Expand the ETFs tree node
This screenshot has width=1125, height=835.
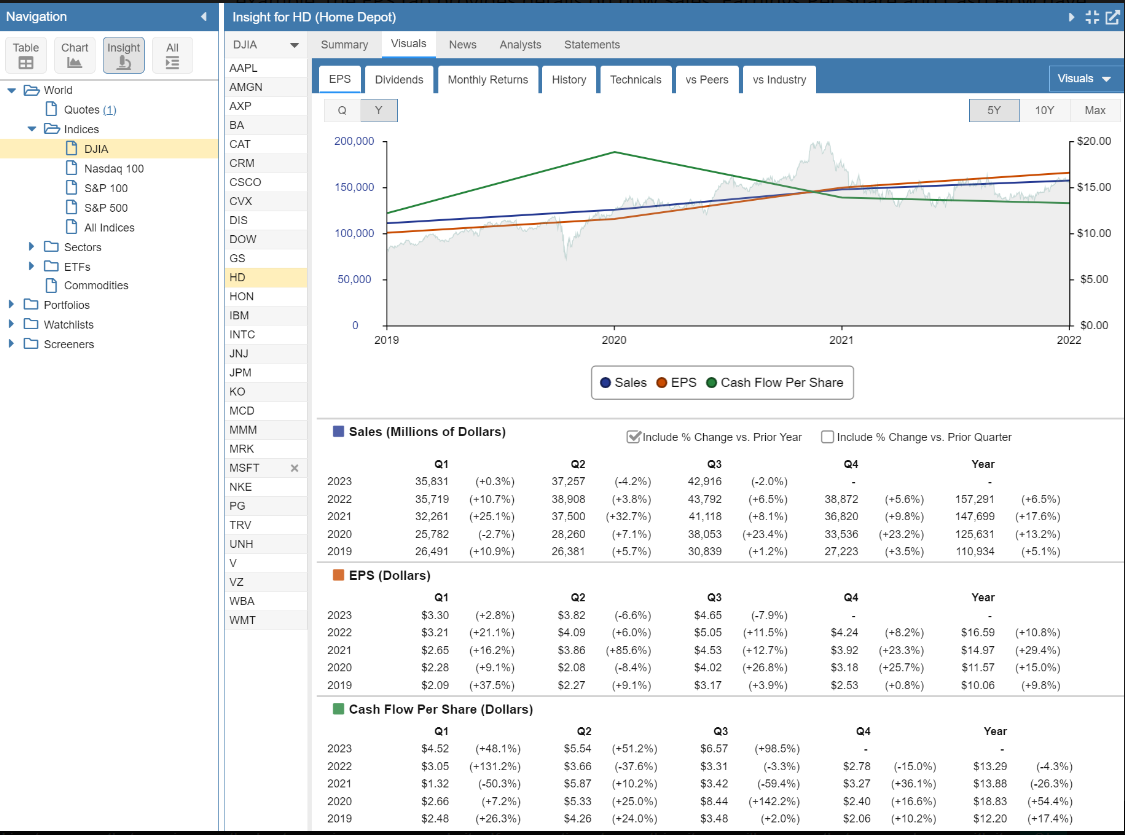[31, 266]
